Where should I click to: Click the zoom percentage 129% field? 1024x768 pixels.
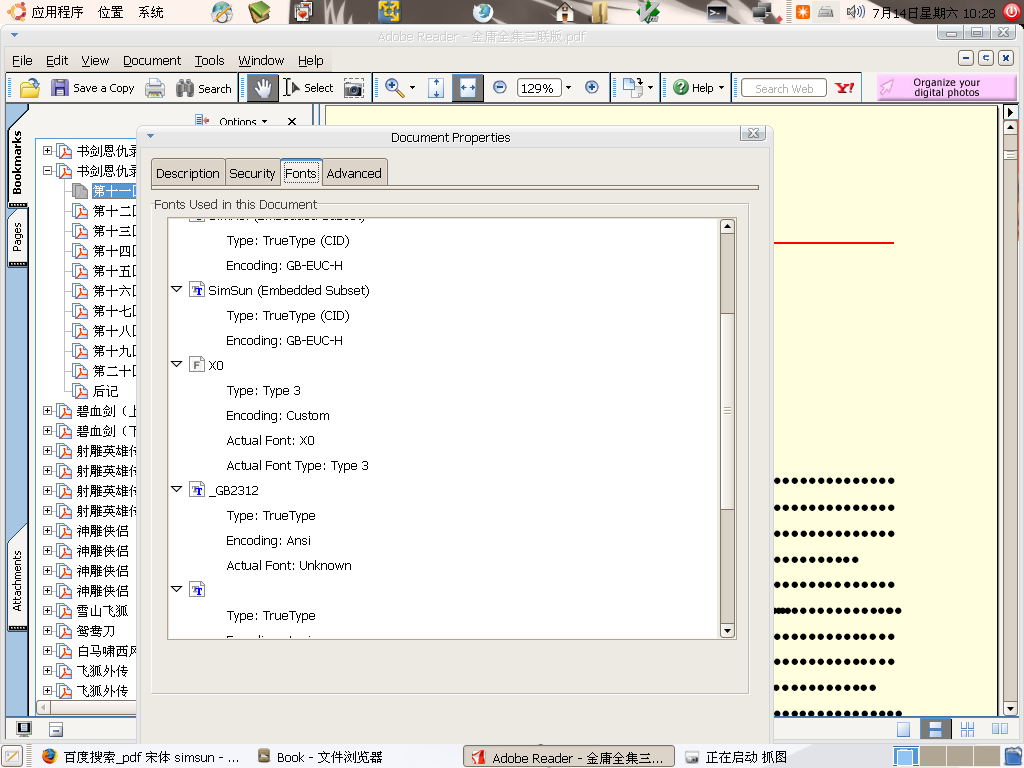point(538,88)
